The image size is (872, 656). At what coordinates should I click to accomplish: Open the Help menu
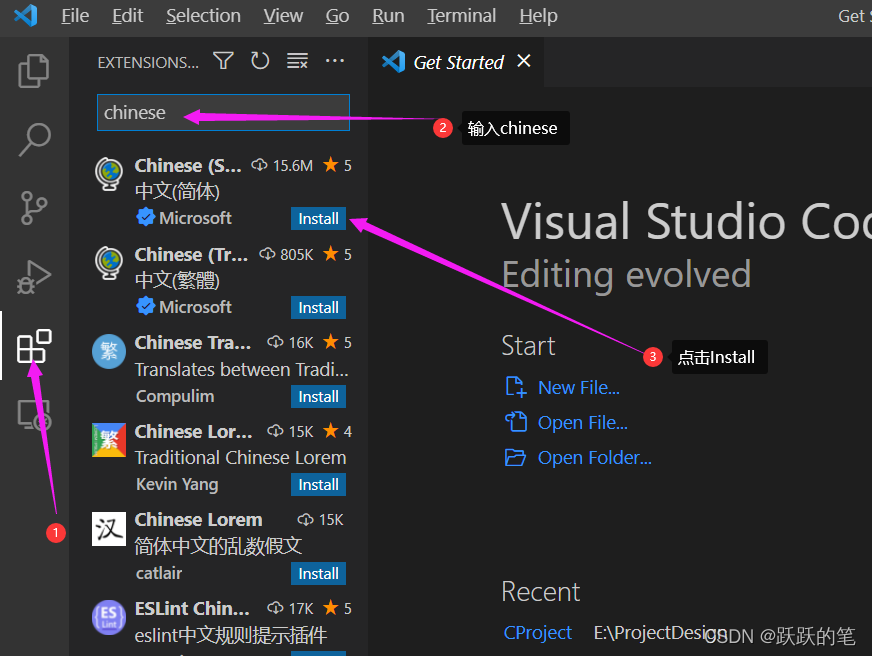pos(538,16)
